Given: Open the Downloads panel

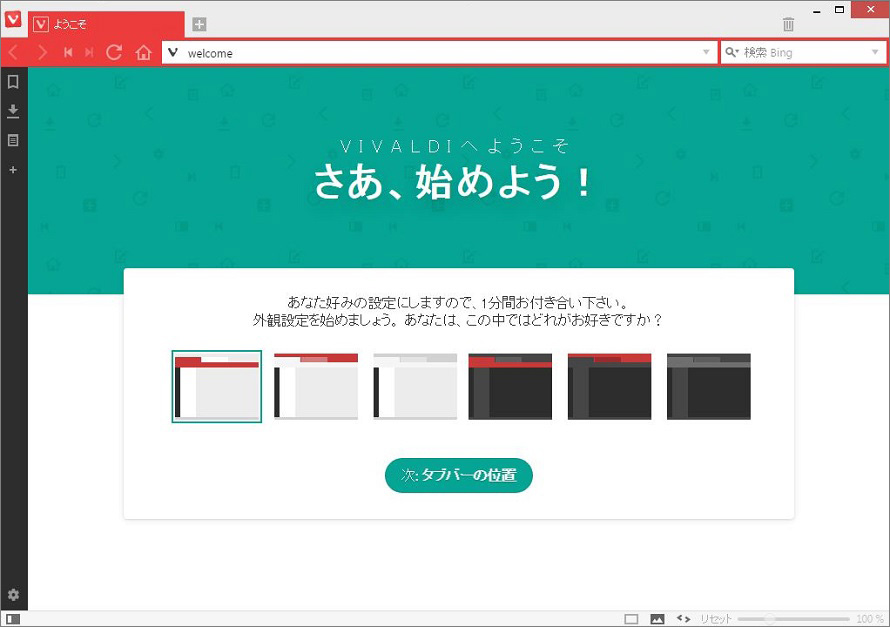Looking at the screenshot, I should pyautogui.click(x=13, y=111).
